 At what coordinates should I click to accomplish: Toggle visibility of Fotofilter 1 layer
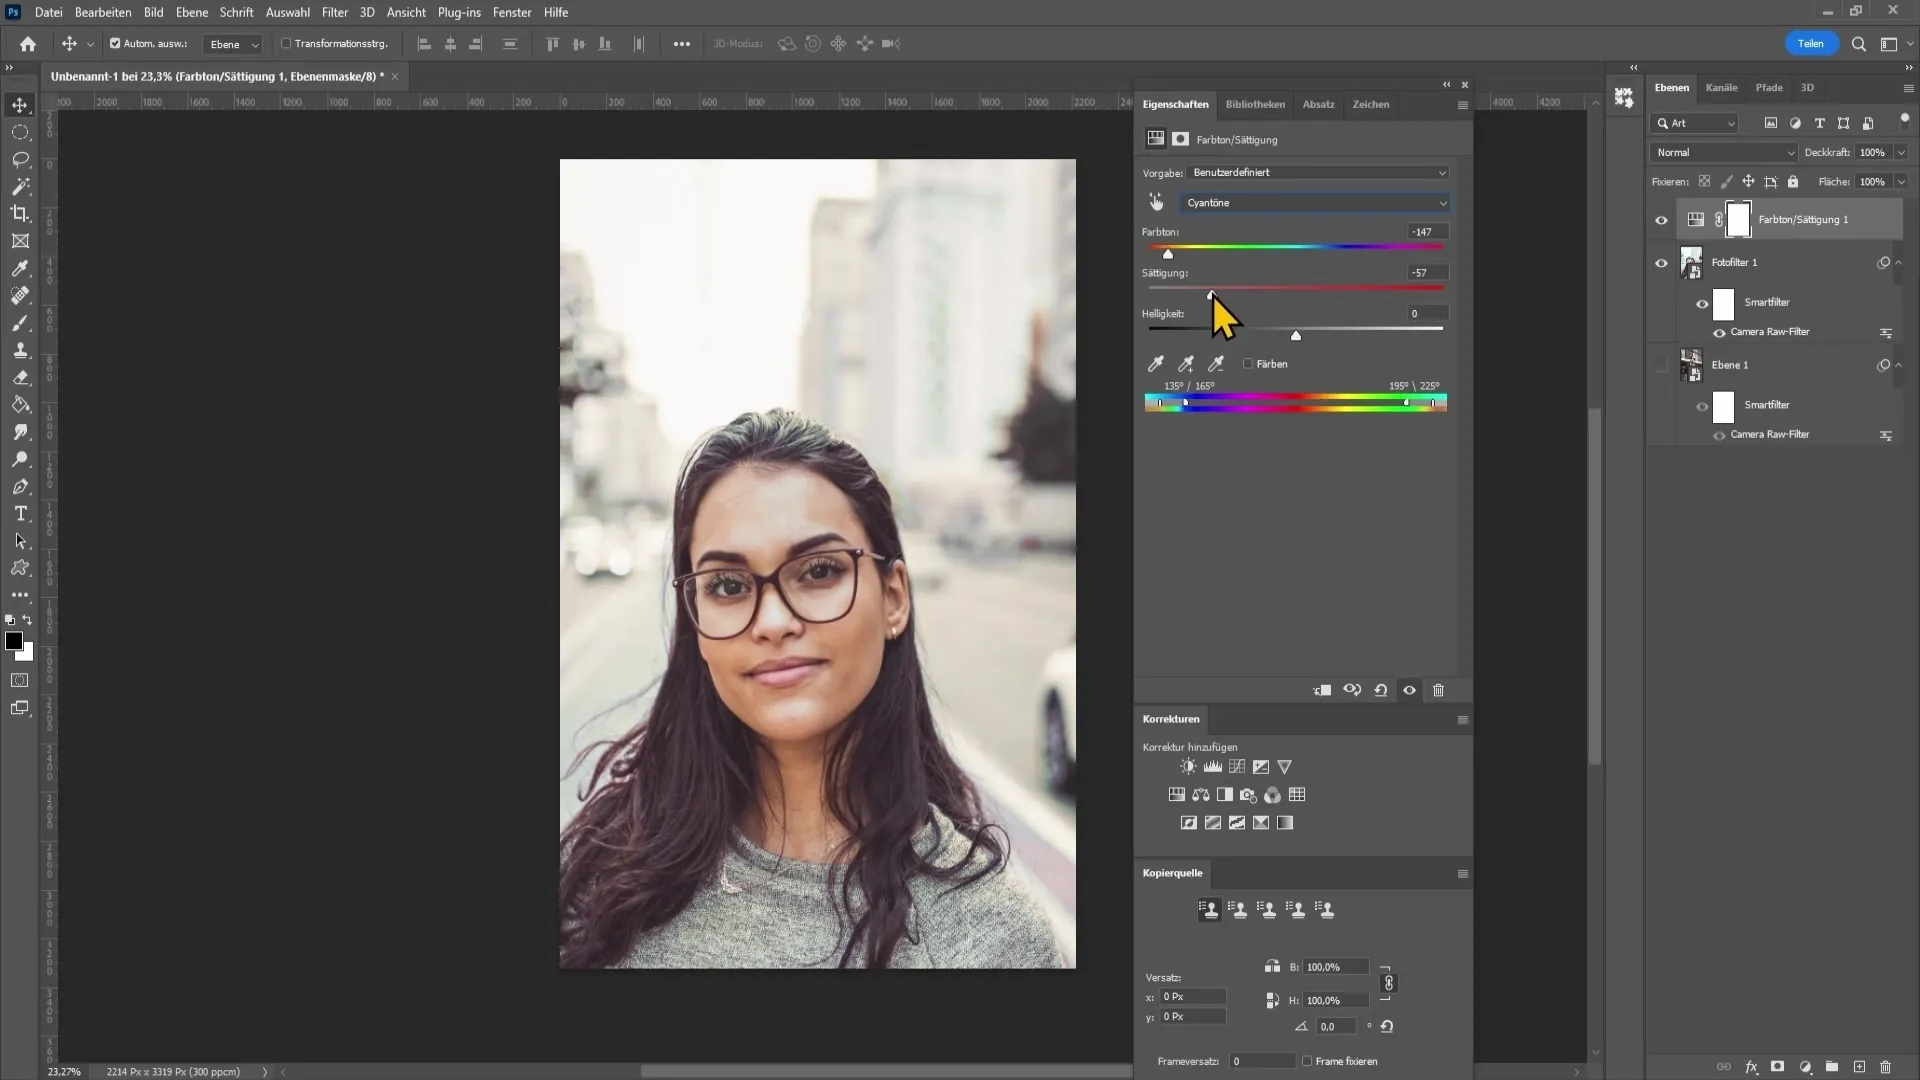click(x=1663, y=262)
